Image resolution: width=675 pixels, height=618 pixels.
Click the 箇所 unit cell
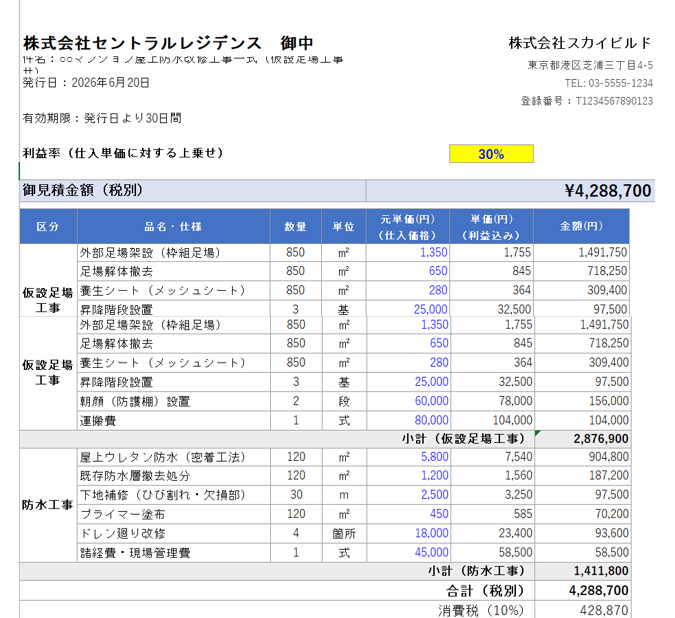[344, 534]
